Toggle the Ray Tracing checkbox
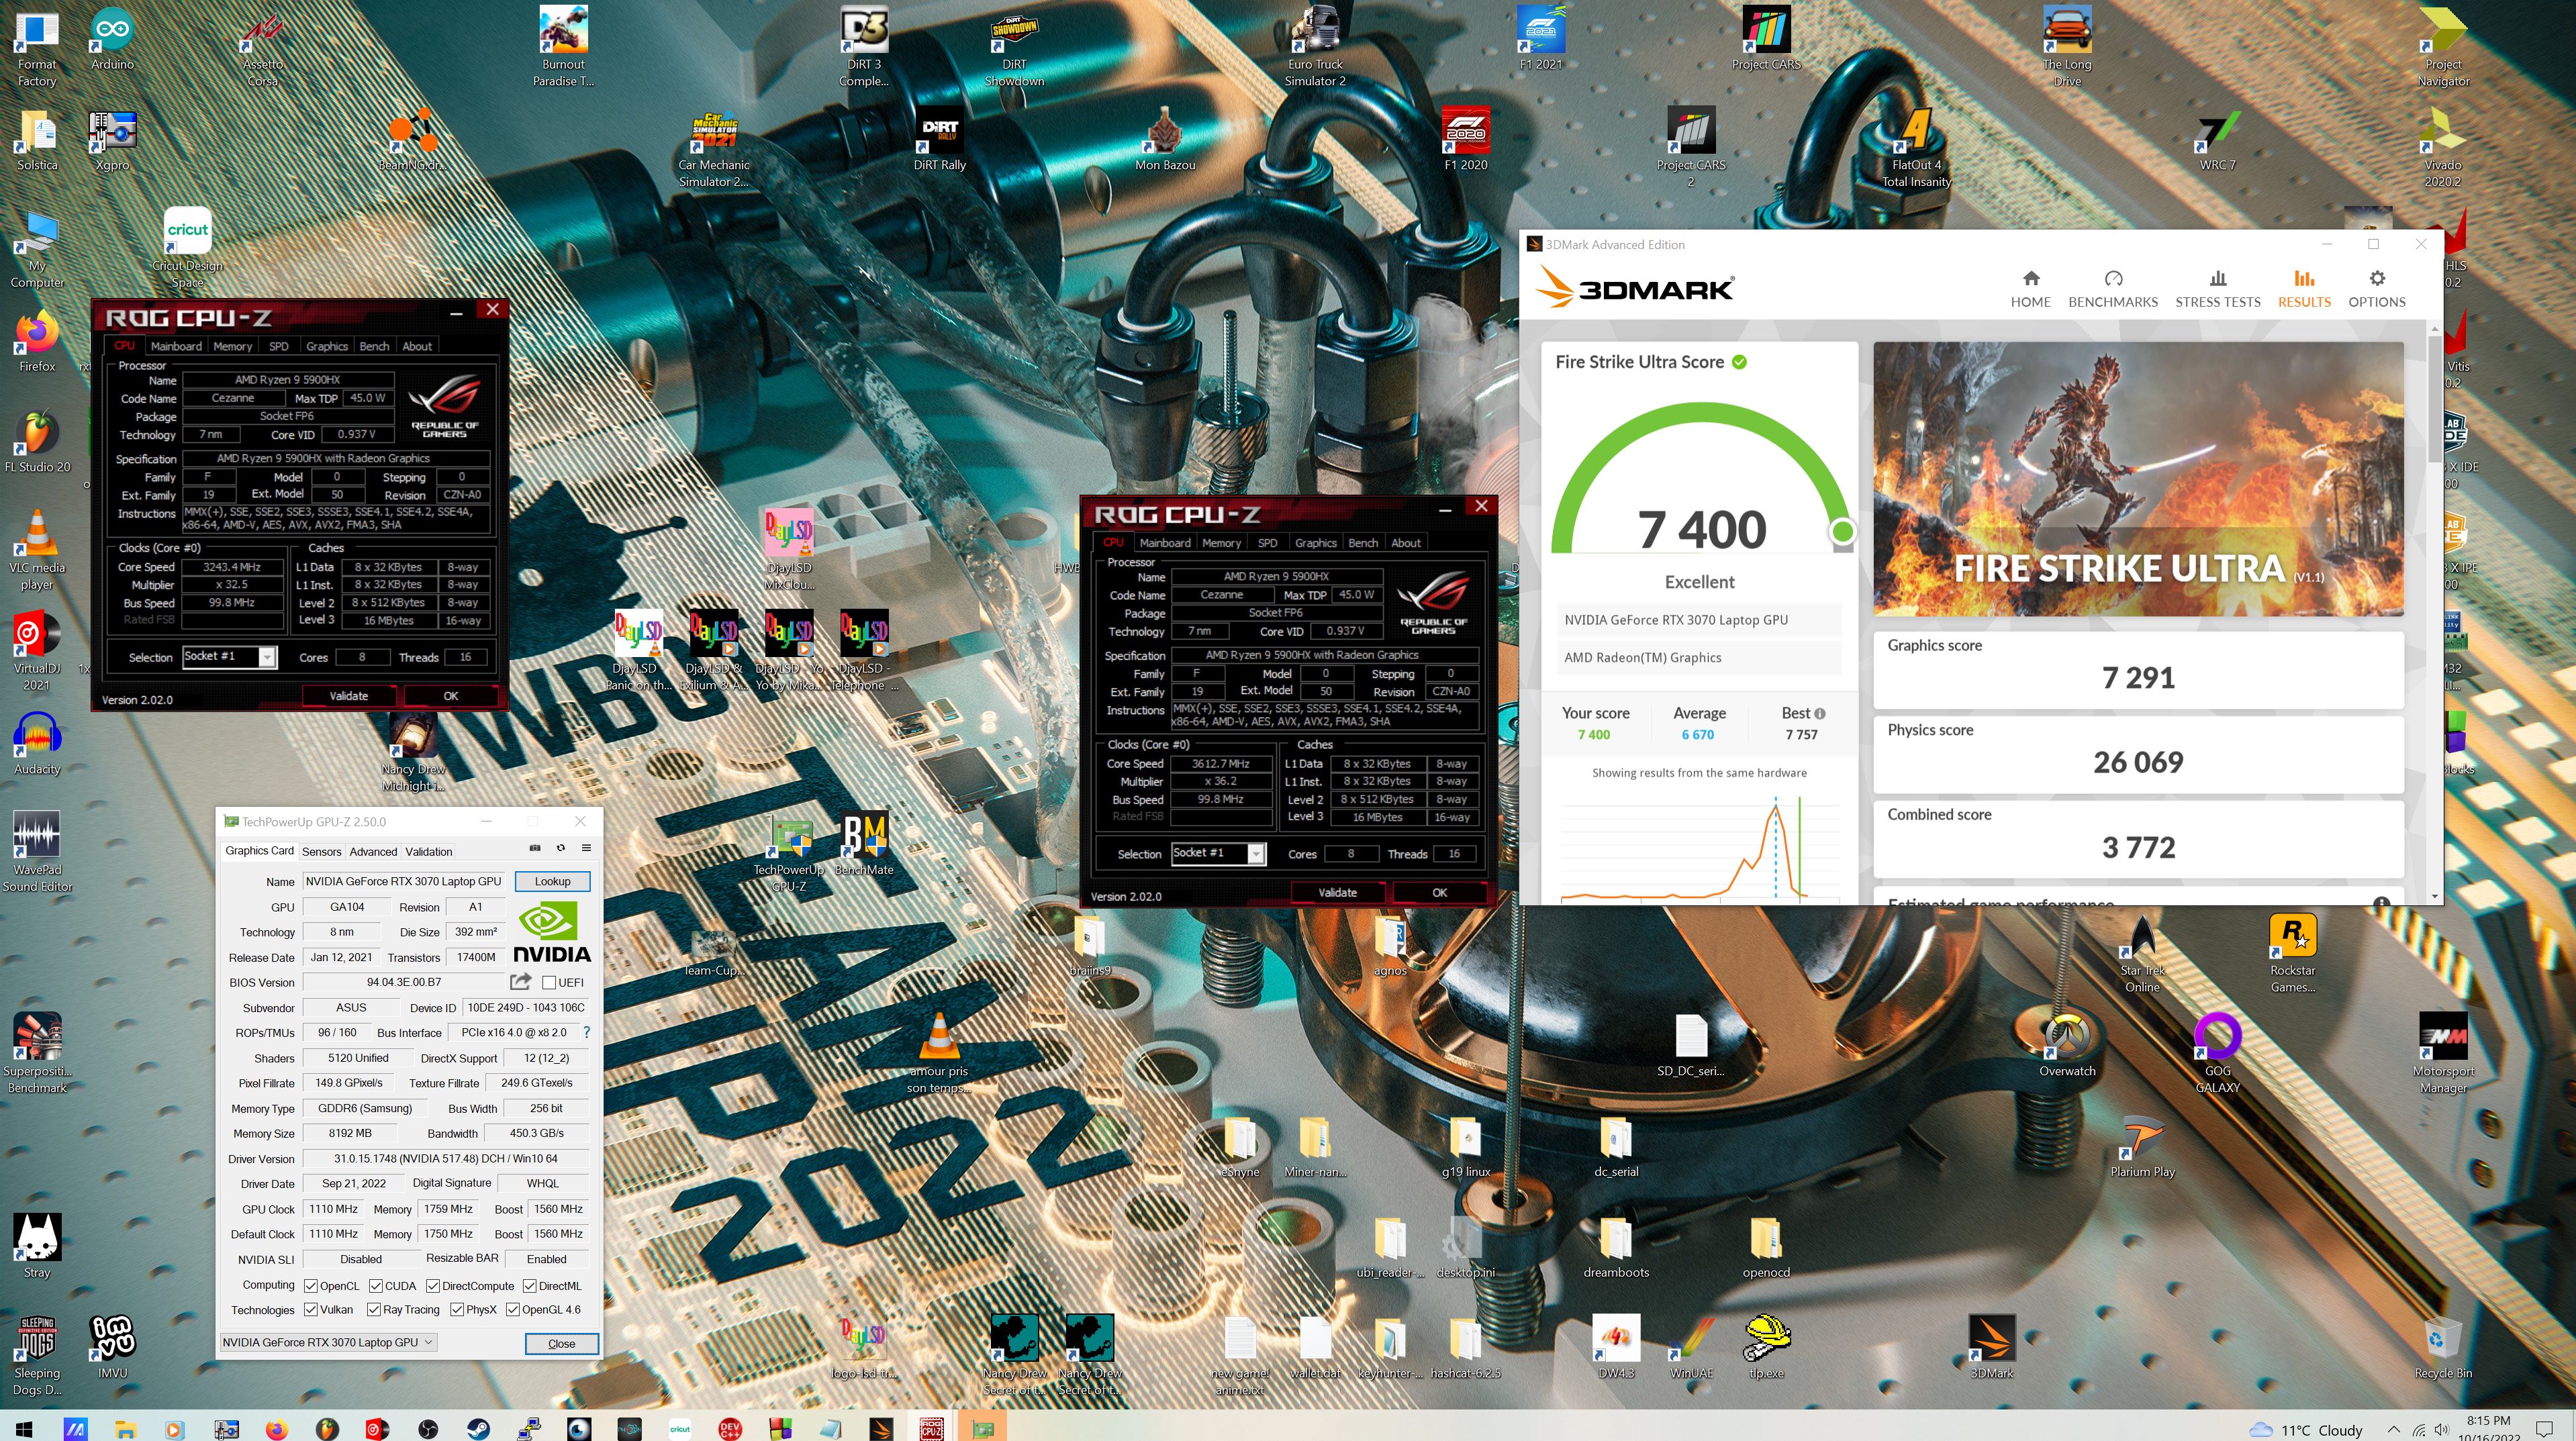Viewport: 2576px width, 1441px height. point(374,1310)
